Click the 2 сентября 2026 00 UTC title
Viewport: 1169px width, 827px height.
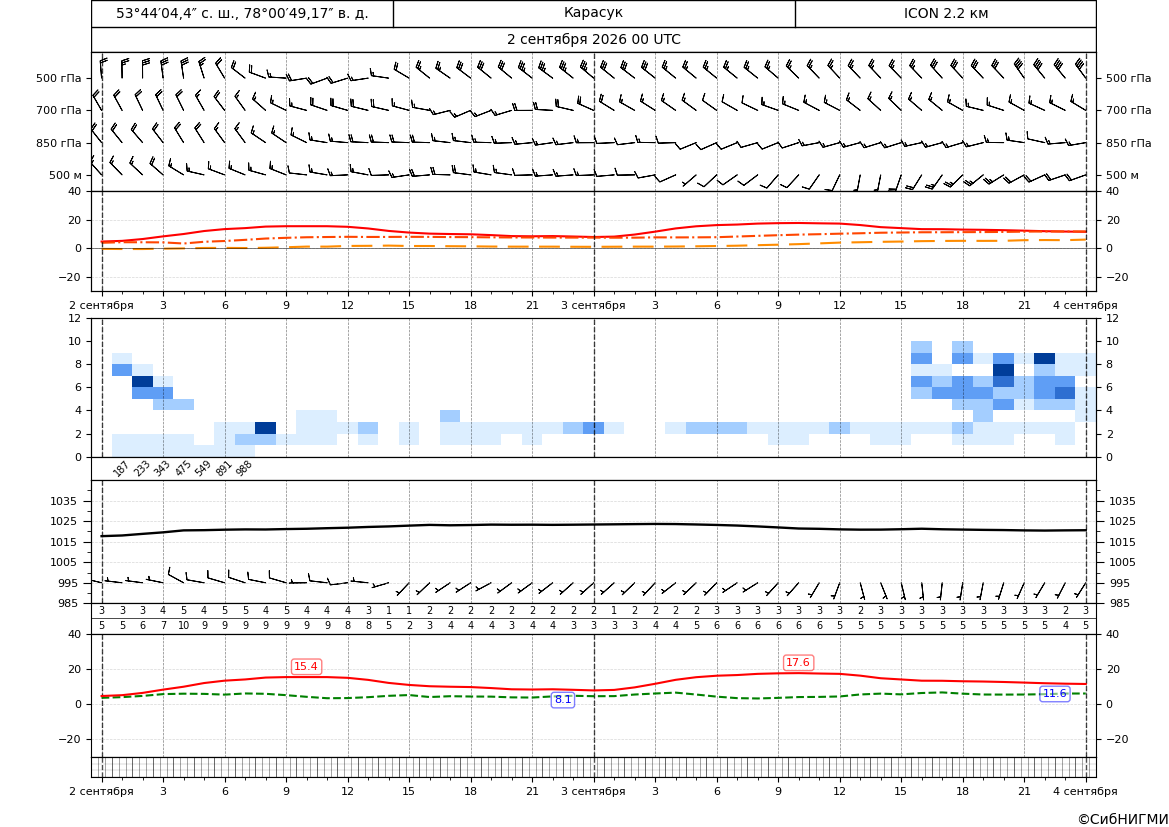click(593, 40)
